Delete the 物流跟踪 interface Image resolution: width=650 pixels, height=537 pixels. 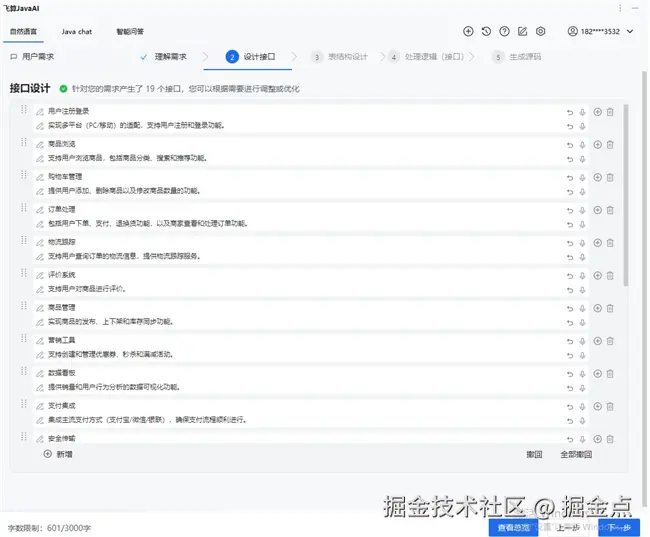pyautogui.click(x=610, y=243)
